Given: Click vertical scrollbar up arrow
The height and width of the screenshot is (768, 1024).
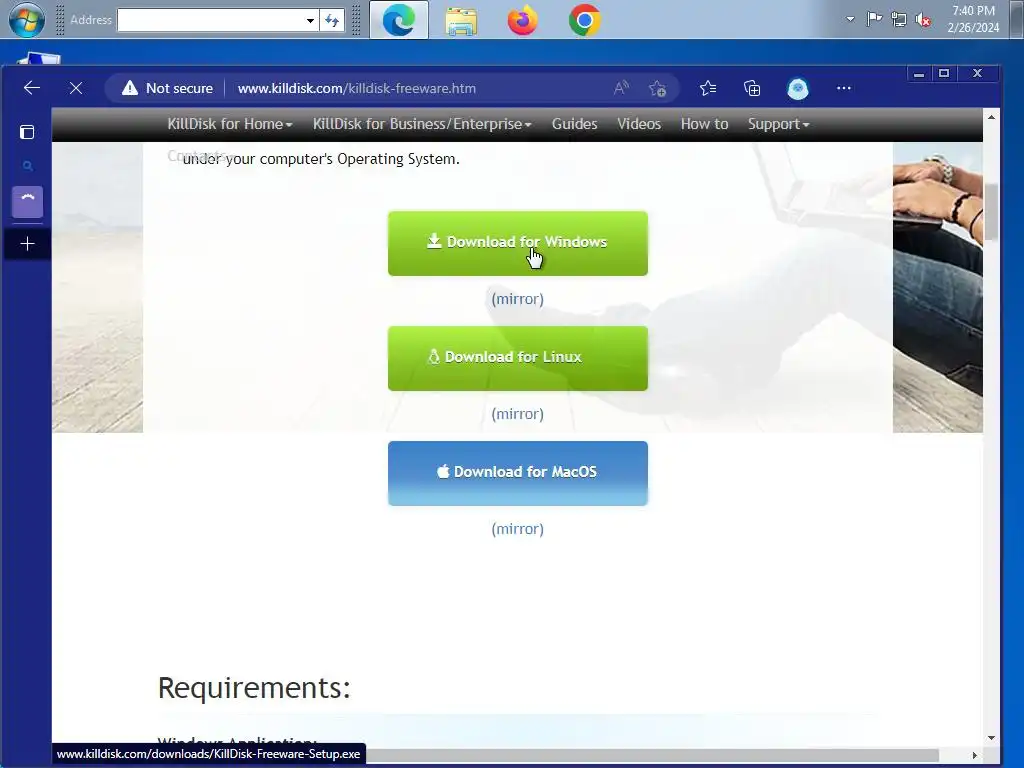Looking at the screenshot, I should (991, 118).
